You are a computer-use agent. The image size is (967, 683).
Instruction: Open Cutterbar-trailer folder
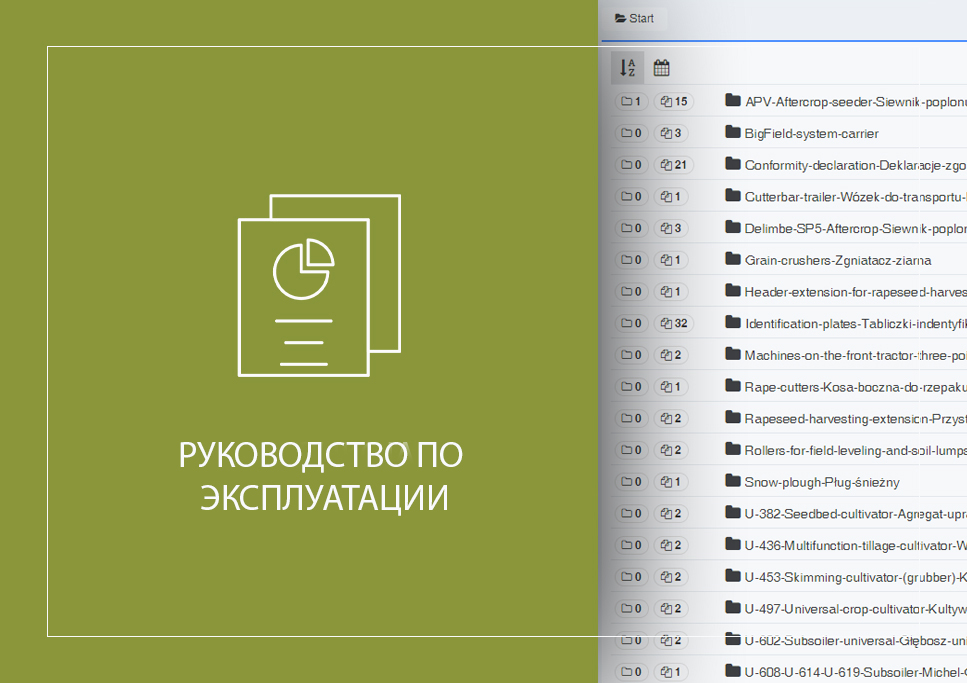pos(855,197)
